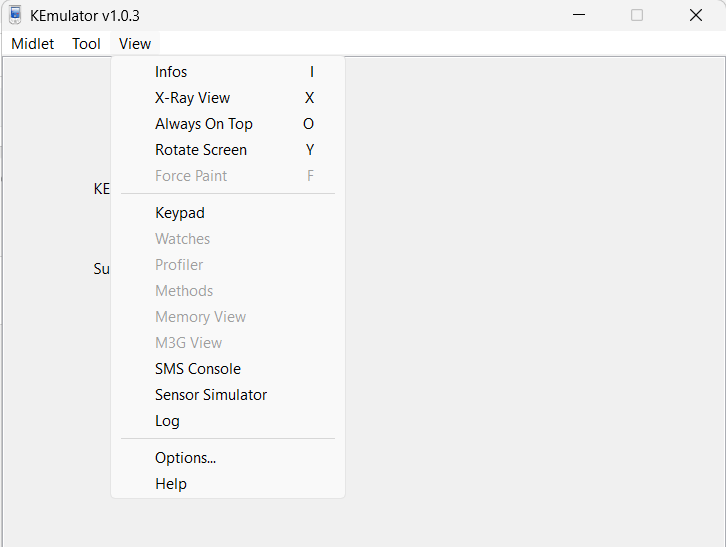
Task: Open the Options... dialog
Action: [185, 458]
